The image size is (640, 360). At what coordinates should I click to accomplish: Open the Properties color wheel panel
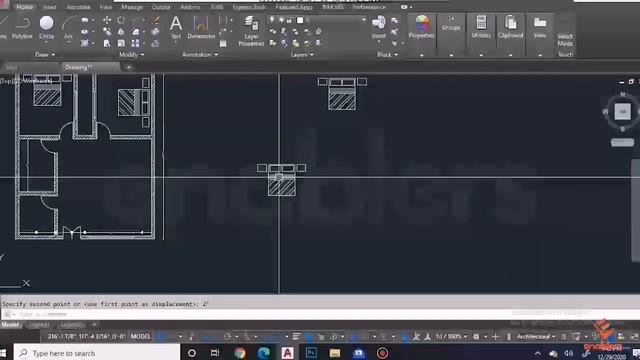[x=422, y=27]
